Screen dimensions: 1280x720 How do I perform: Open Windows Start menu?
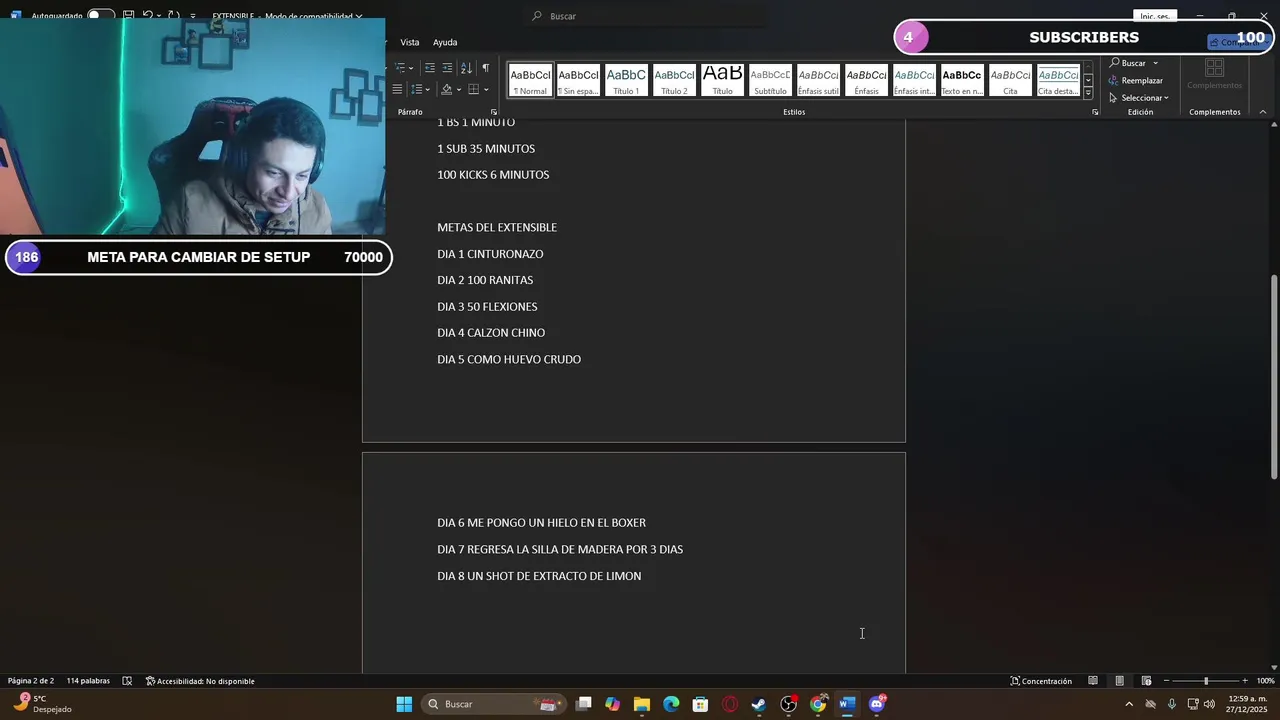404,704
